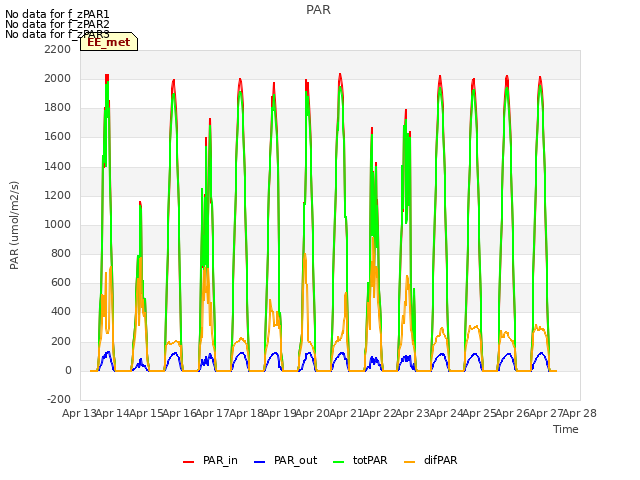640x480 pixels.
Task: Click the 1200 y-axis tick label
Action: click(x=58, y=195)
